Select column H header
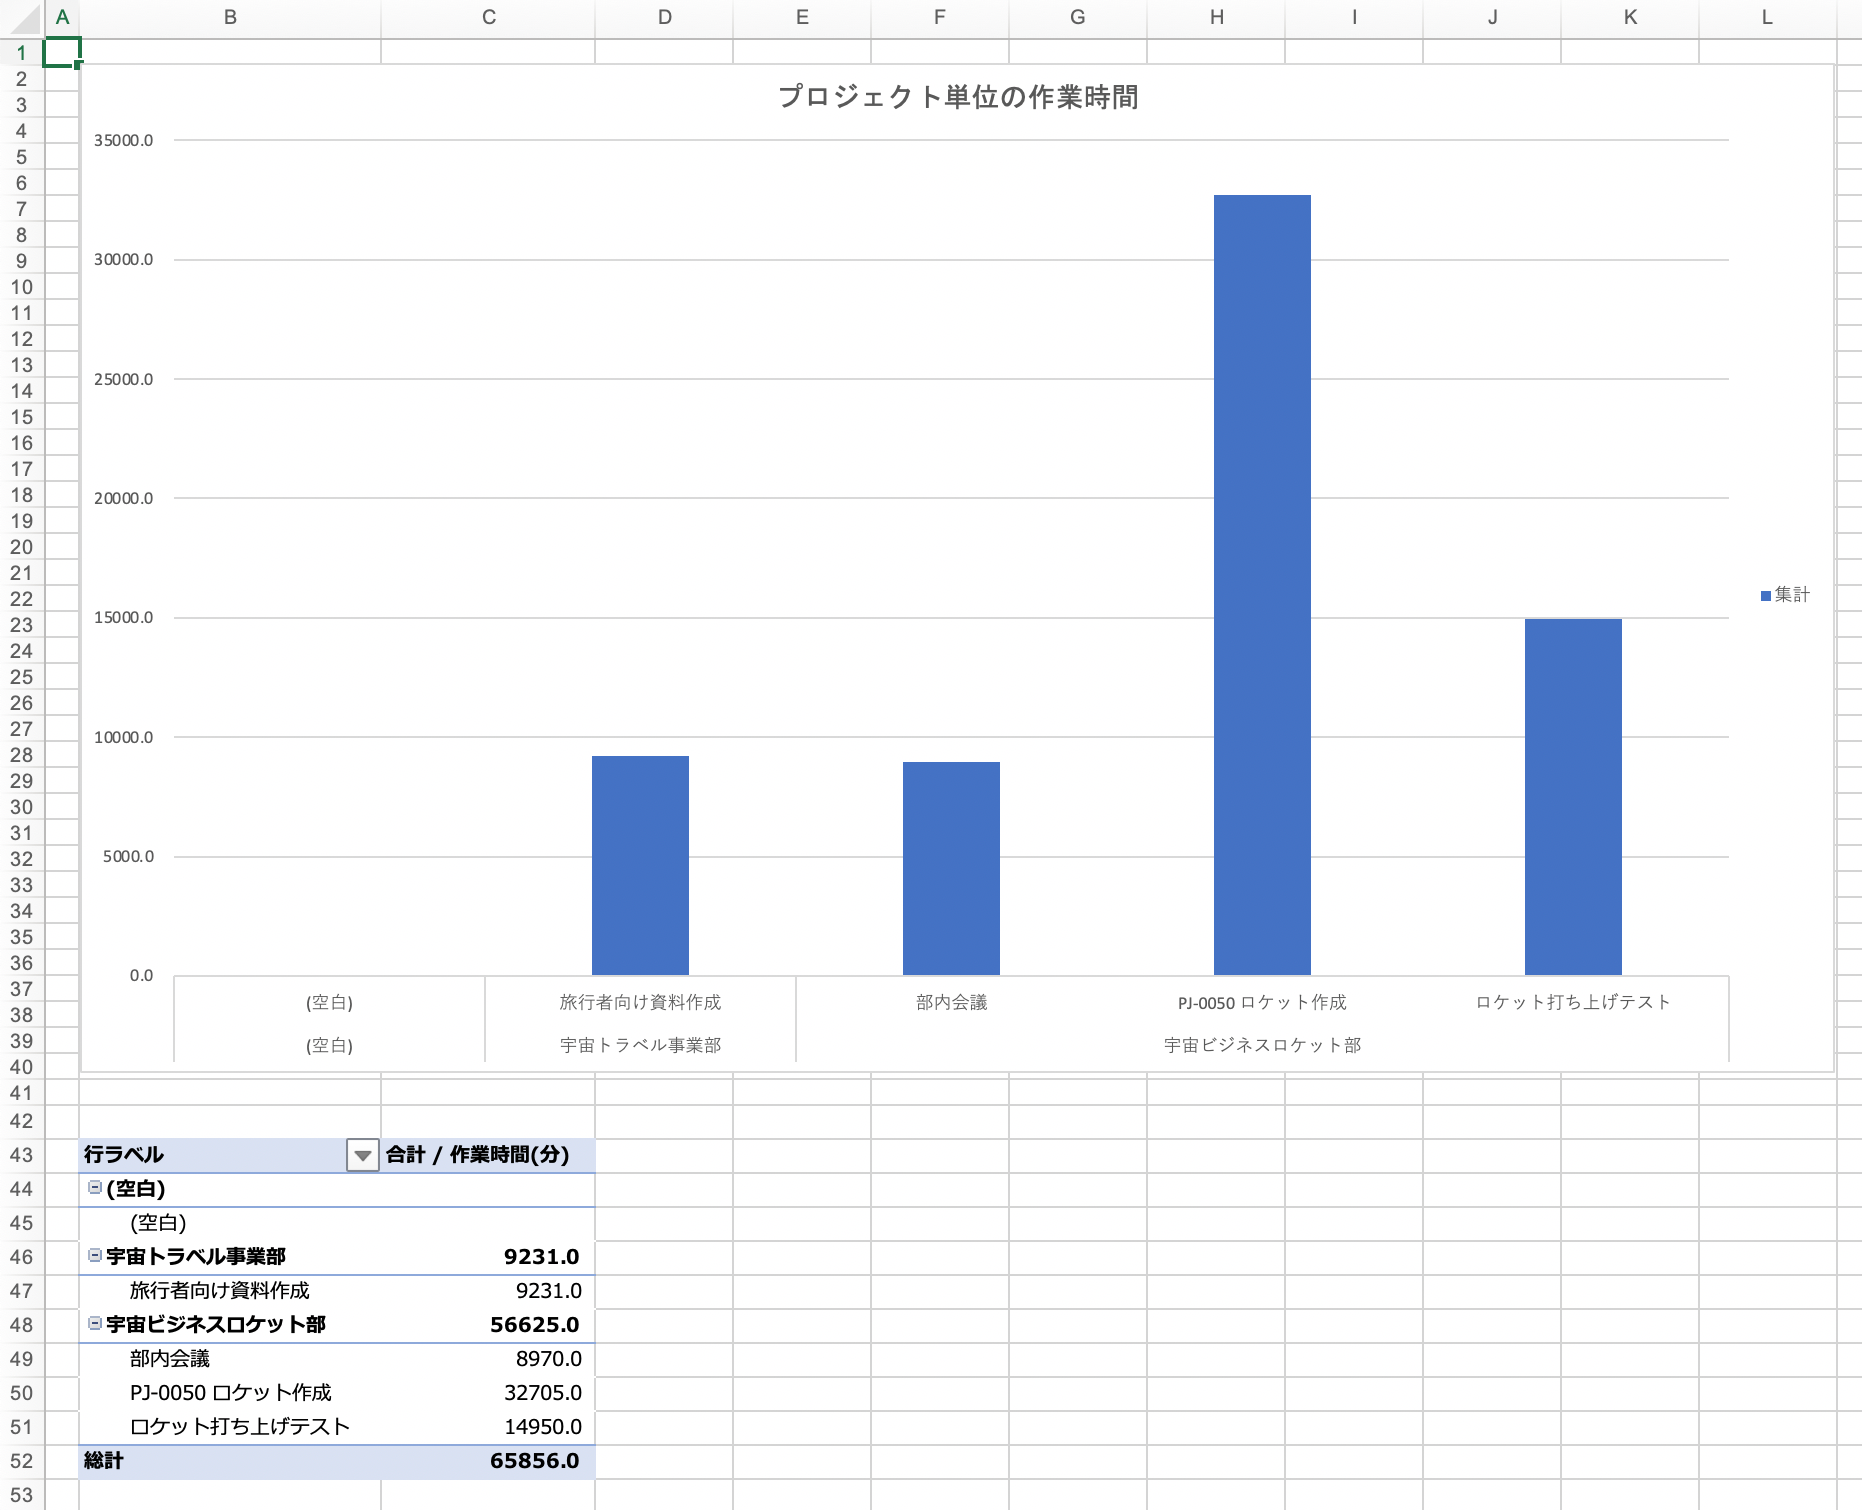This screenshot has width=1862, height=1510. pos(1216,18)
